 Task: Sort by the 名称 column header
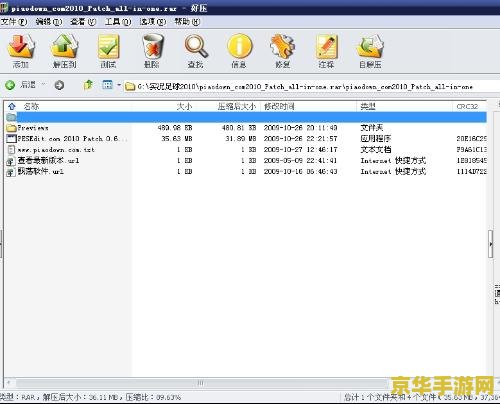(x=31, y=106)
